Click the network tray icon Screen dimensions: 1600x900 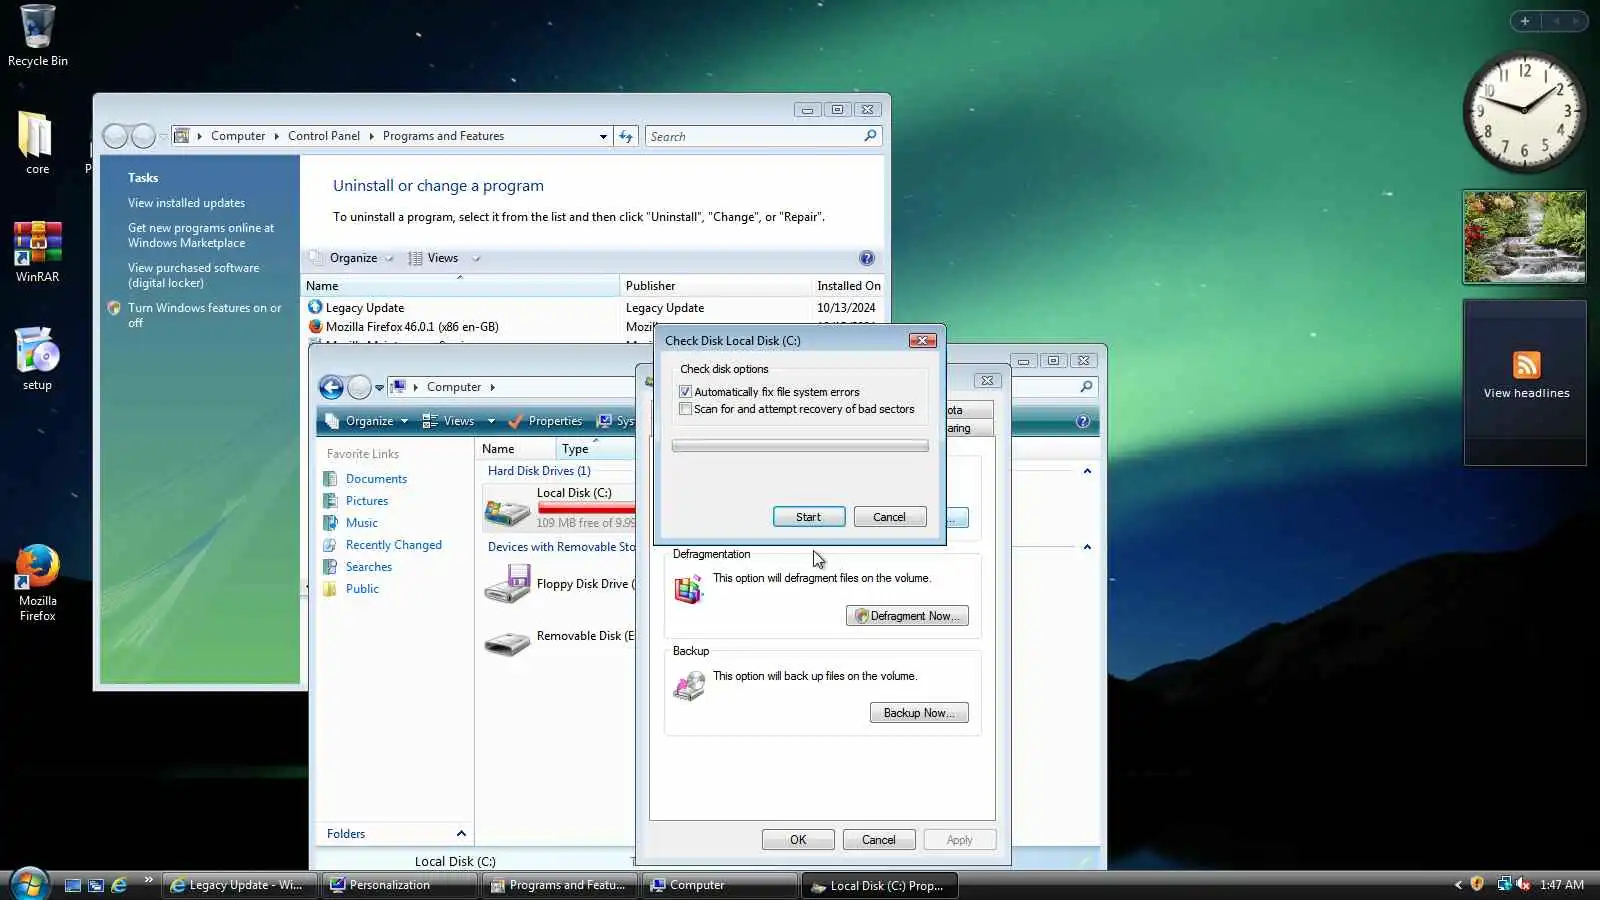(x=1503, y=884)
